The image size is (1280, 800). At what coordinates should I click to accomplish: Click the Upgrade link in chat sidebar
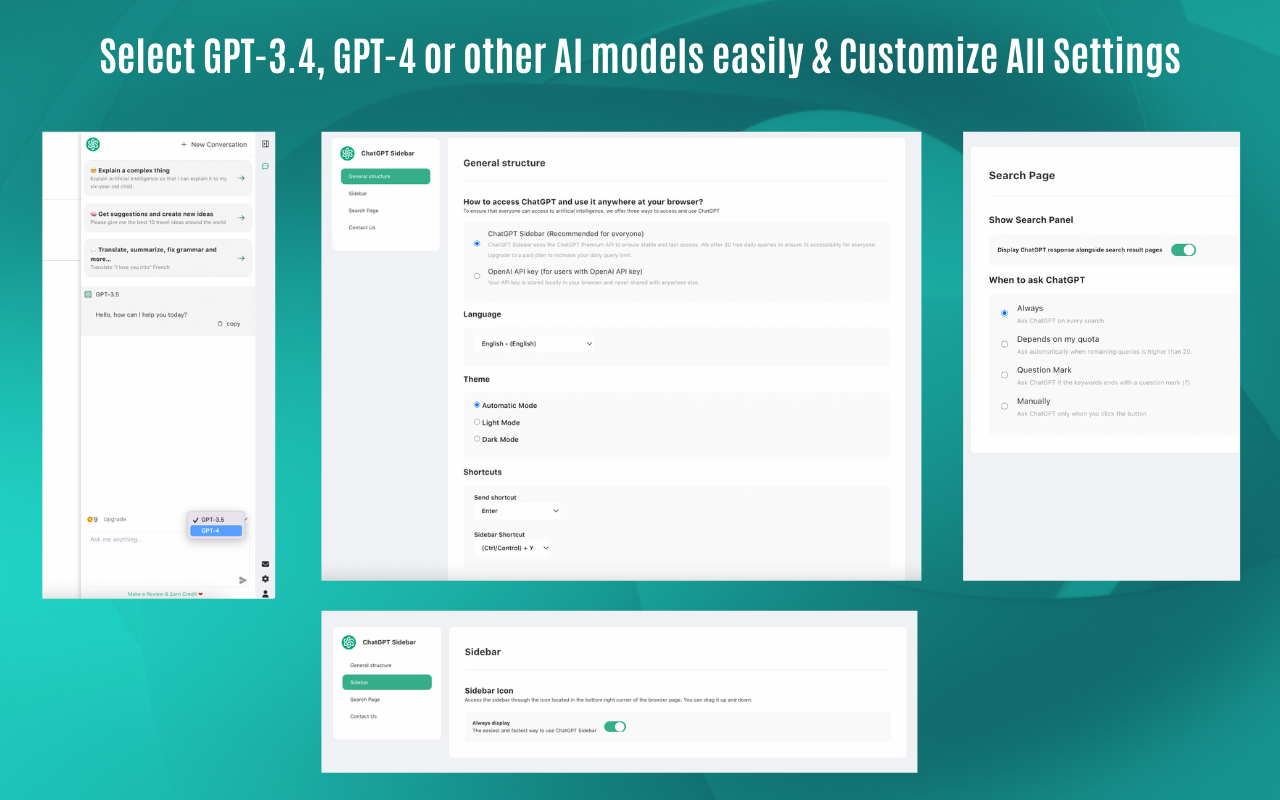(x=115, y=519)
